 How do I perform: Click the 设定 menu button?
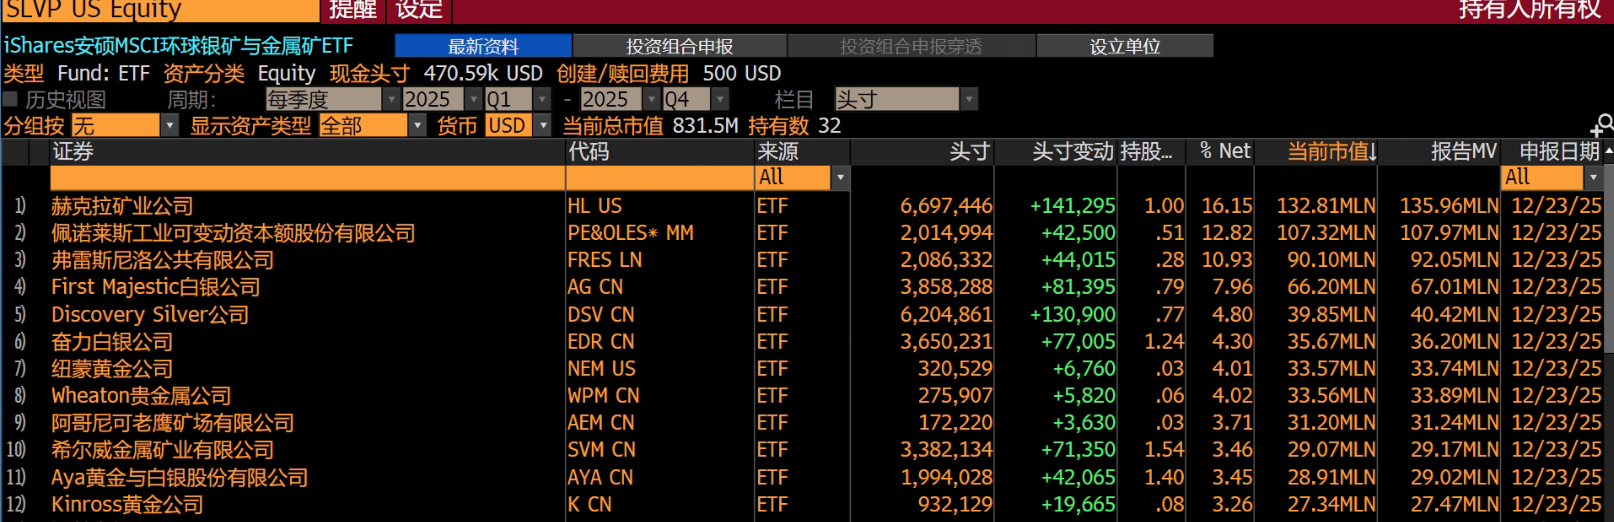point(419,10)
